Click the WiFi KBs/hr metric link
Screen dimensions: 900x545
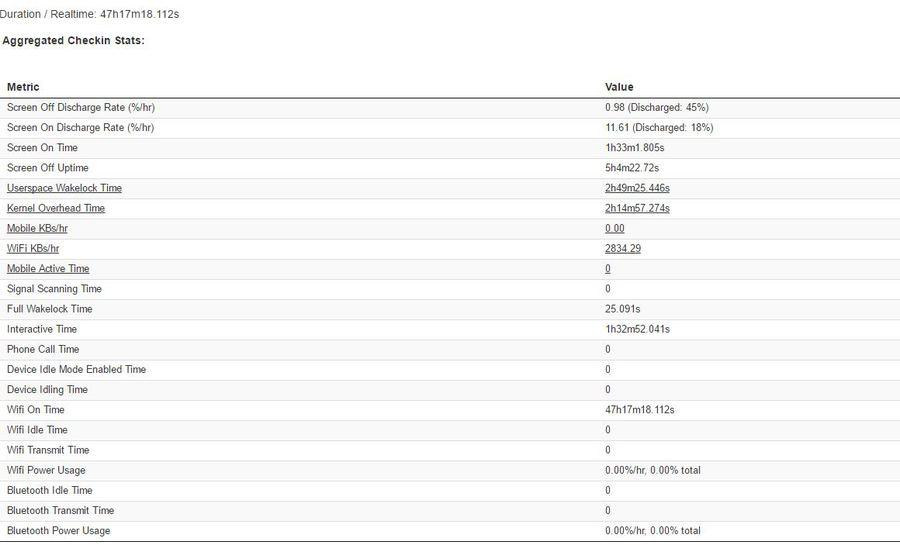(33, 248)
